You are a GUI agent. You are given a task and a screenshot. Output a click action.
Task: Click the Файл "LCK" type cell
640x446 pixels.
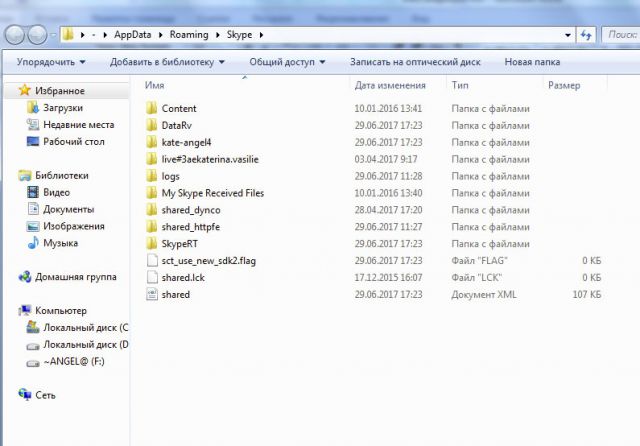coord(476,277)
